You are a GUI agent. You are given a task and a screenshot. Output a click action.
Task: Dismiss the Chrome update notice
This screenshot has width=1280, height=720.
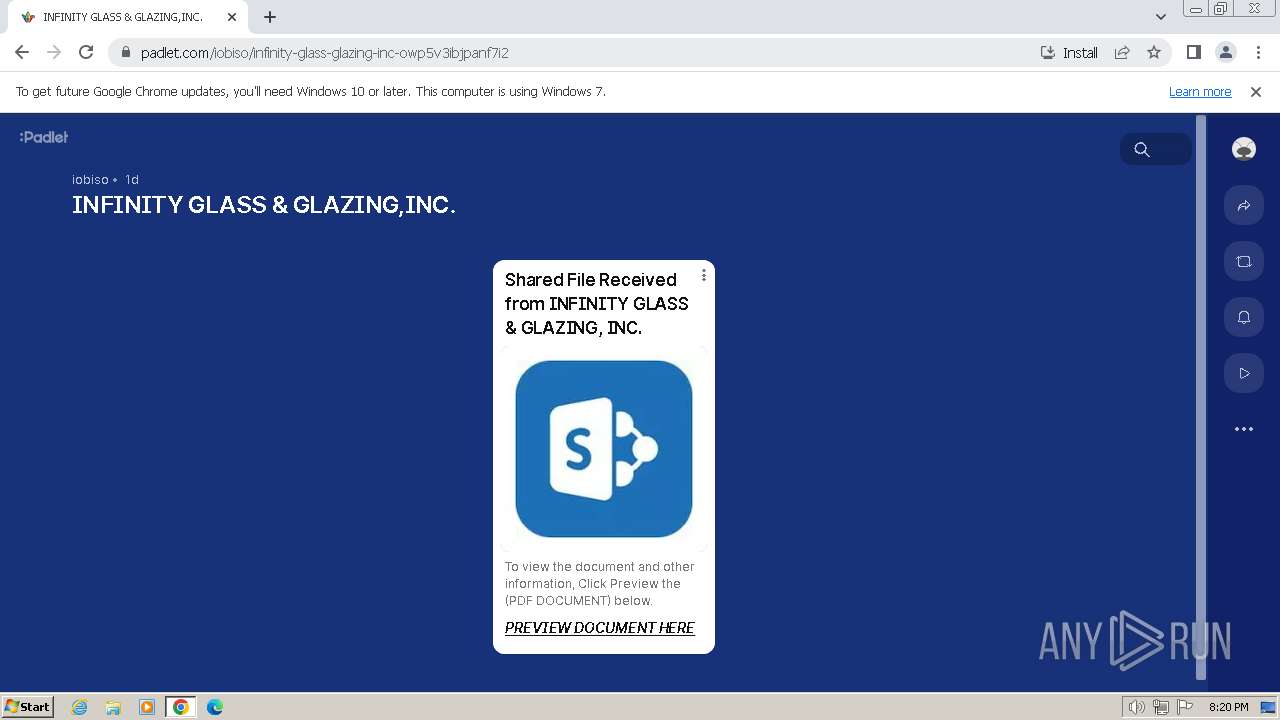pos(1256,92)
